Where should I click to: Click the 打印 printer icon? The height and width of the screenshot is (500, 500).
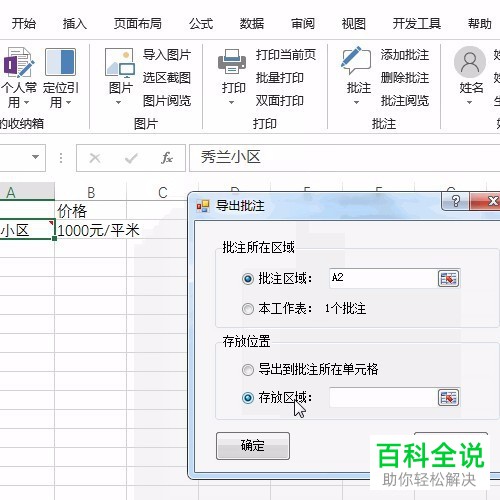coord(232,61)
